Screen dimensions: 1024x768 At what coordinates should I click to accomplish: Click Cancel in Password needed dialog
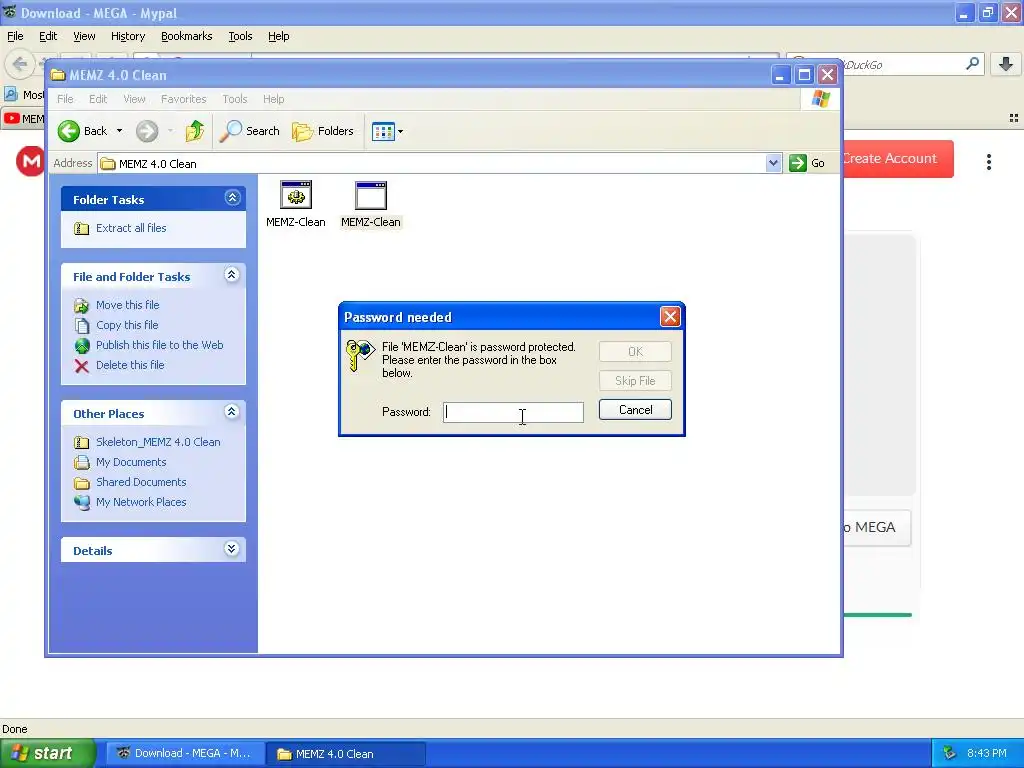click(635, 410)
